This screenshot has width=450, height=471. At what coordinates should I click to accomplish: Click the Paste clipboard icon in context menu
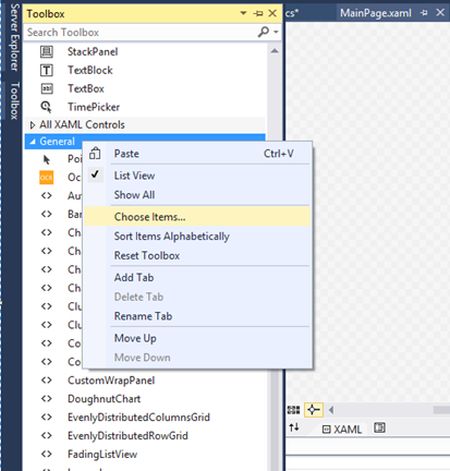95,154
